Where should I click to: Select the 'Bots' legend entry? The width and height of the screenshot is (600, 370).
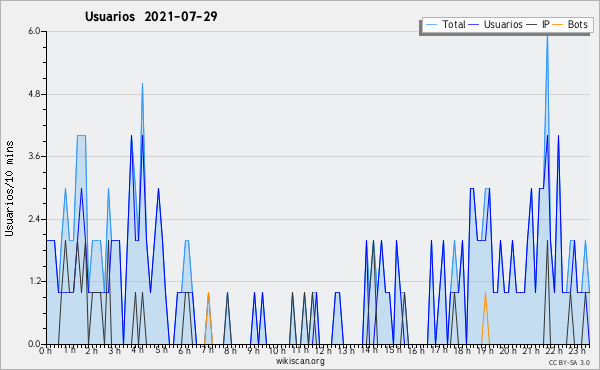pos(570,24)
